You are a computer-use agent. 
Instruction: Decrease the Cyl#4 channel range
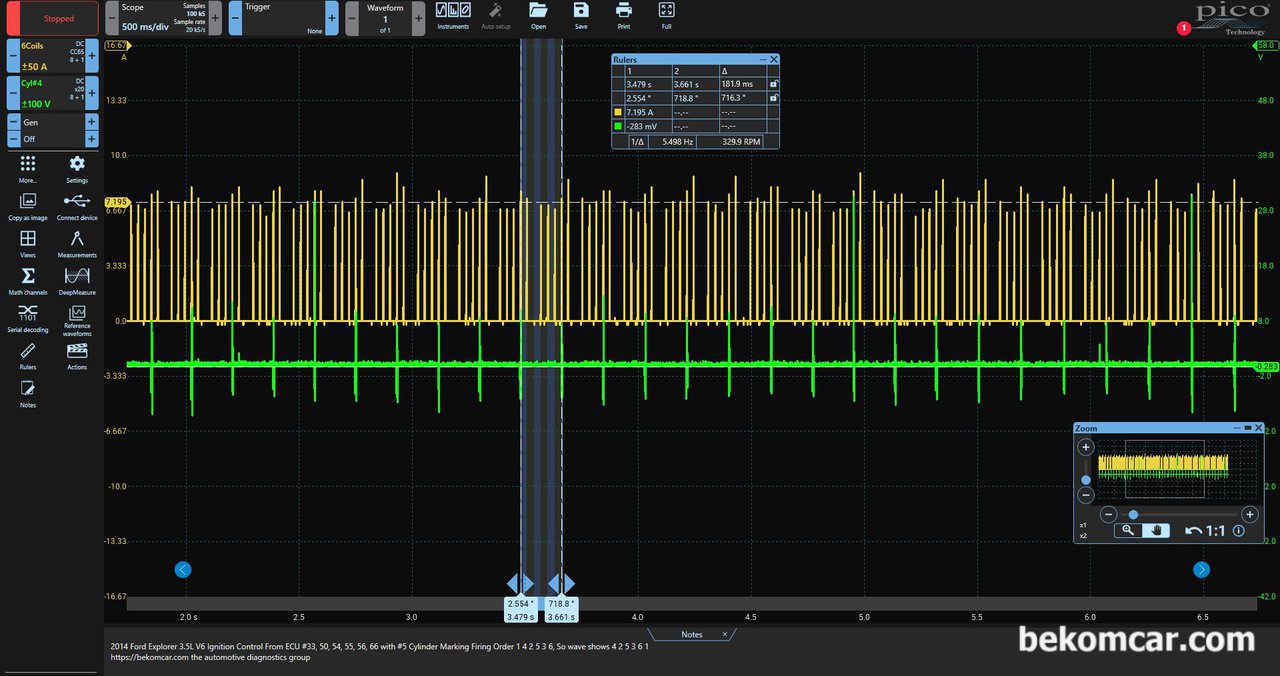coord(13,93)
